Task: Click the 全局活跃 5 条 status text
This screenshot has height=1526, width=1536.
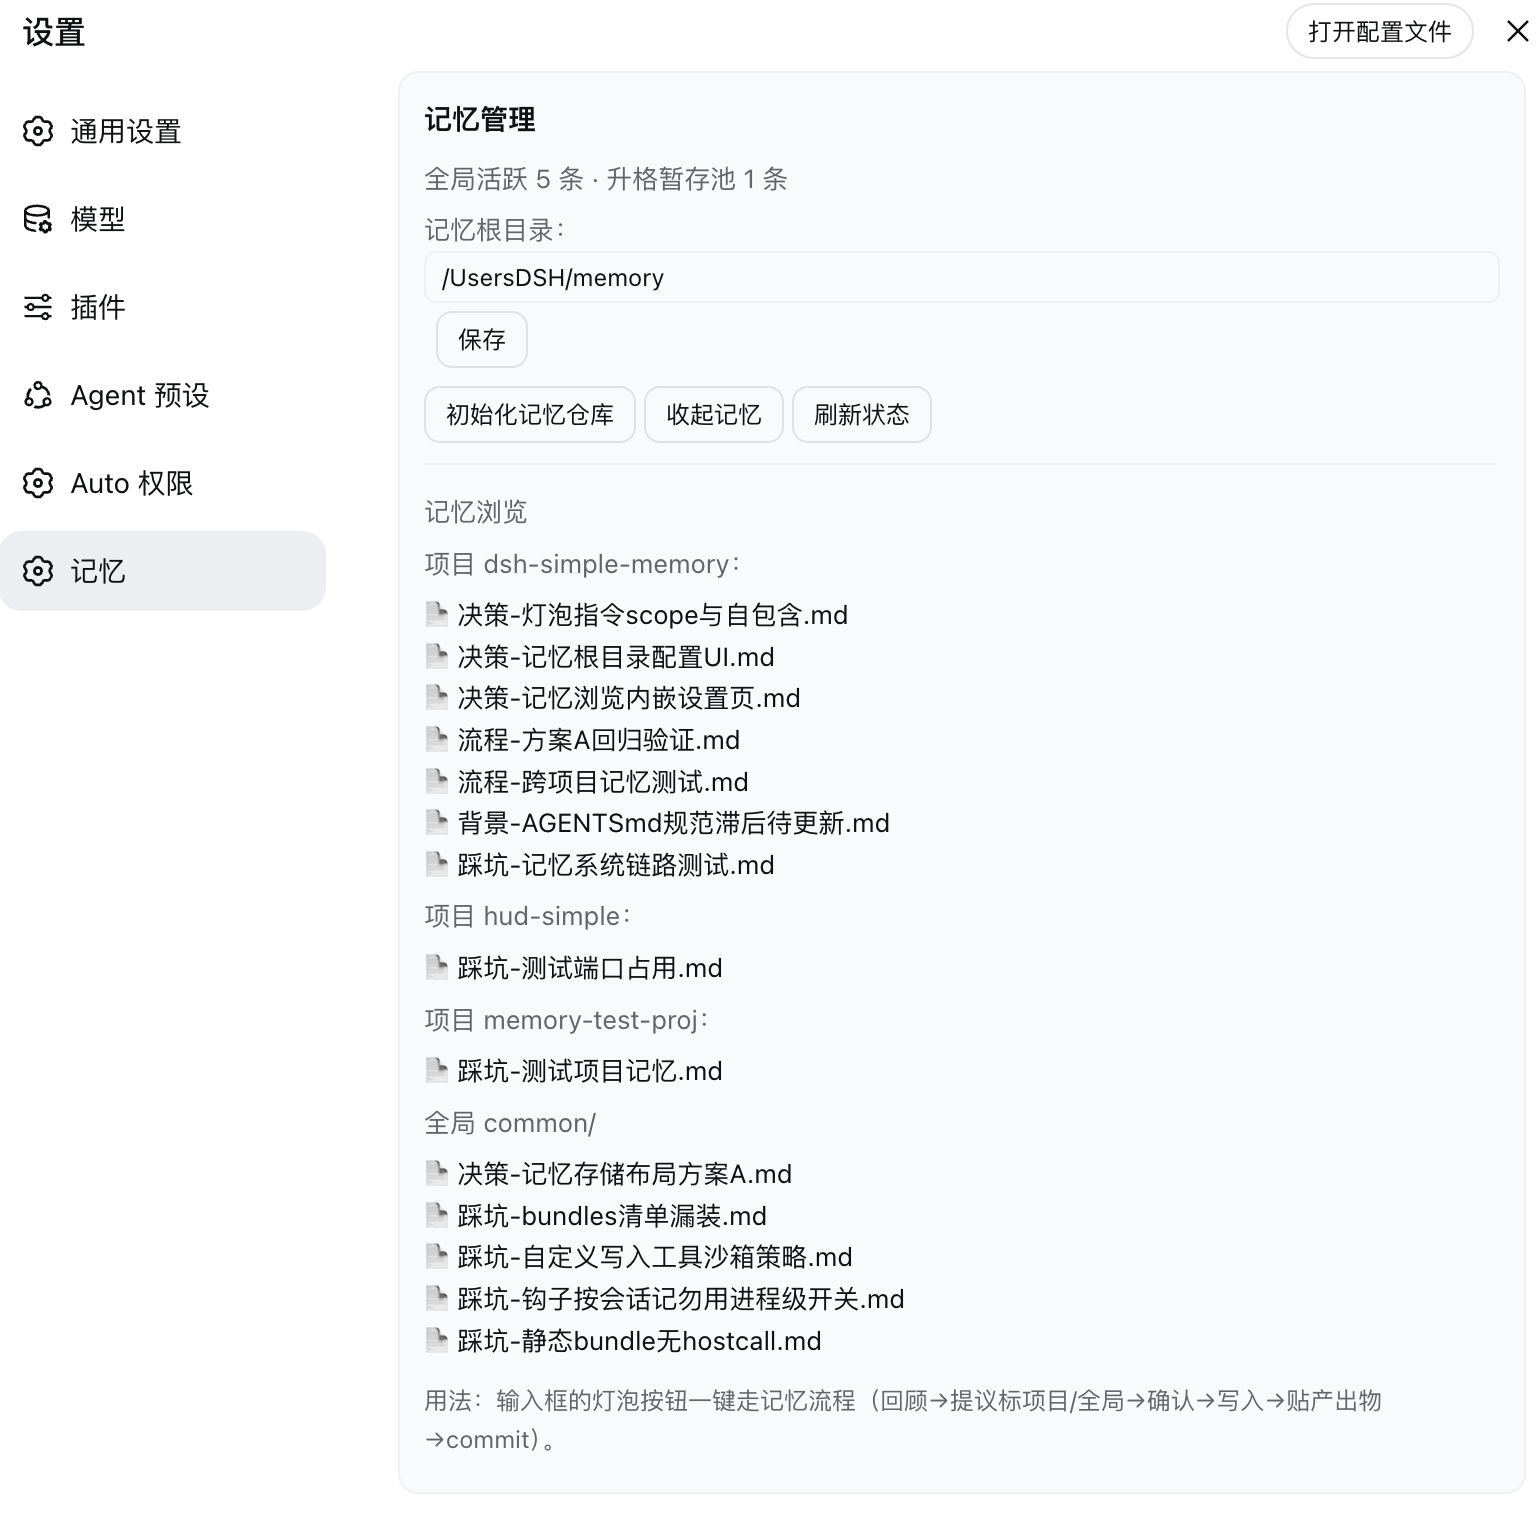Action: pos(504,179)
